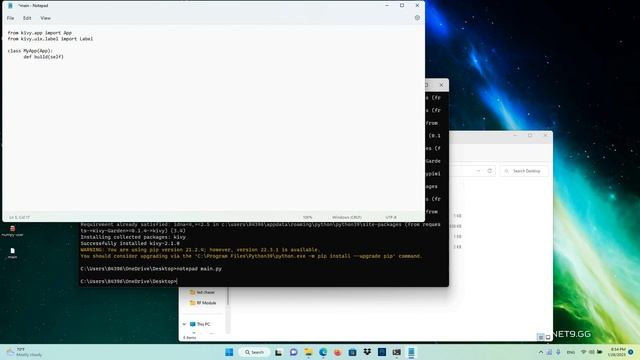
Task: Click the Notepad app icon in title bar
Action: 10,6
